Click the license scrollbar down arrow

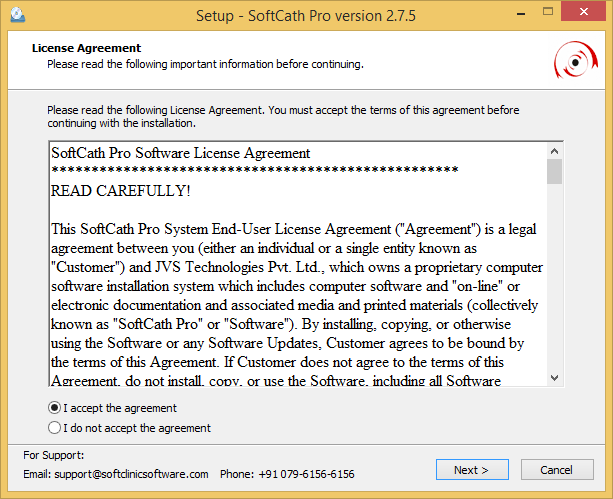(554, 378)
